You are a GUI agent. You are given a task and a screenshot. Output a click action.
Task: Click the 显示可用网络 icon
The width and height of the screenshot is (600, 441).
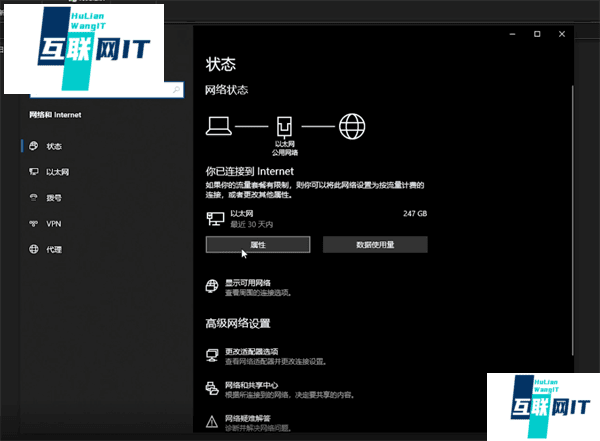211,287
